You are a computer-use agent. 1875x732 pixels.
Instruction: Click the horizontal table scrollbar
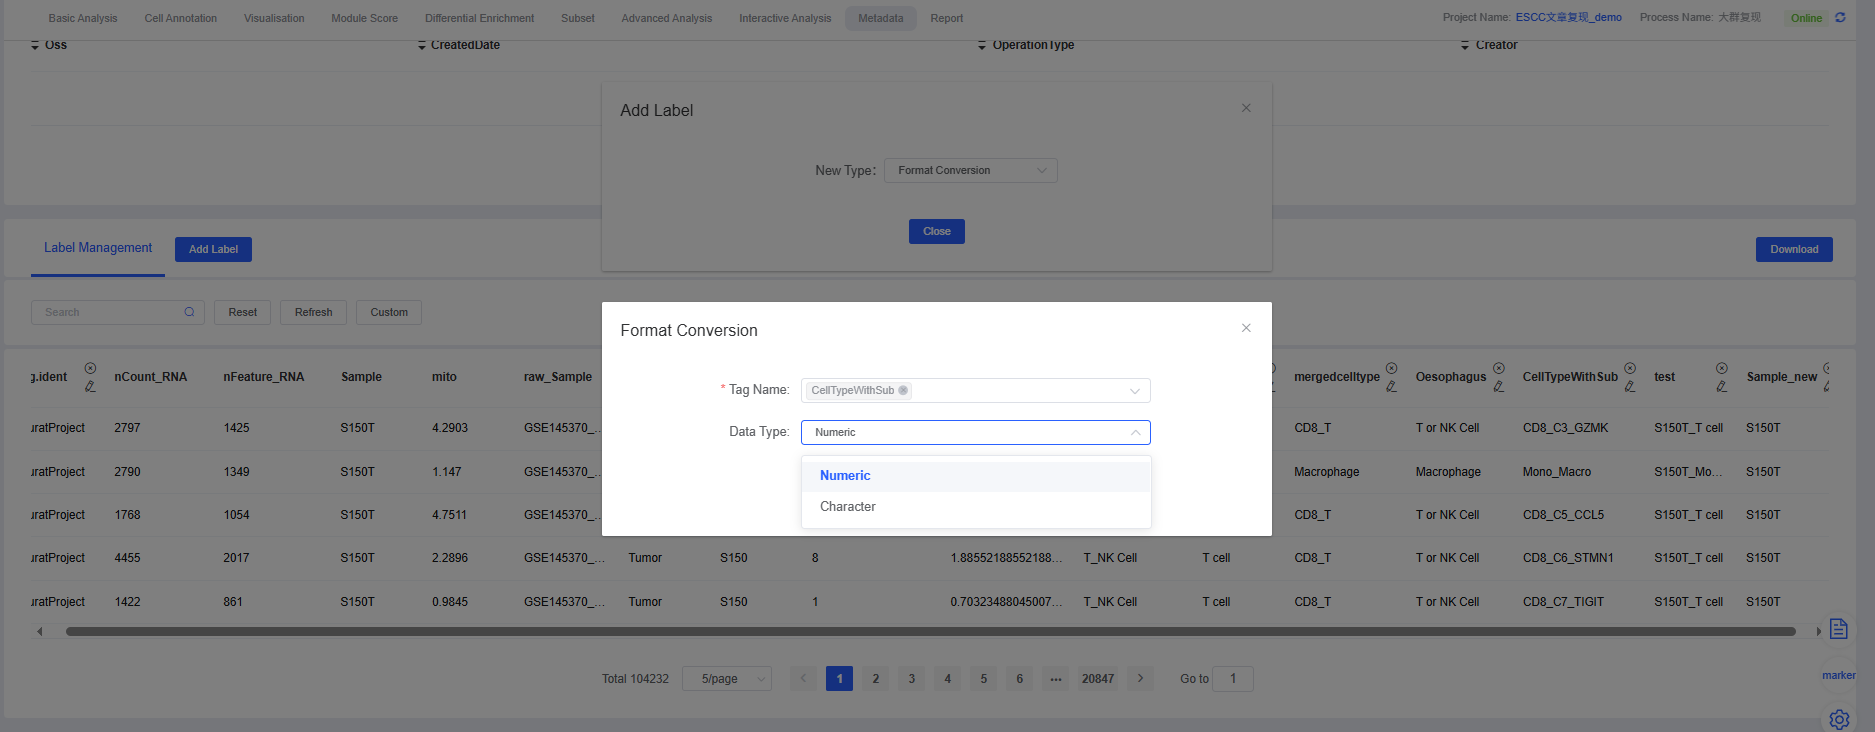click(930, 631)
